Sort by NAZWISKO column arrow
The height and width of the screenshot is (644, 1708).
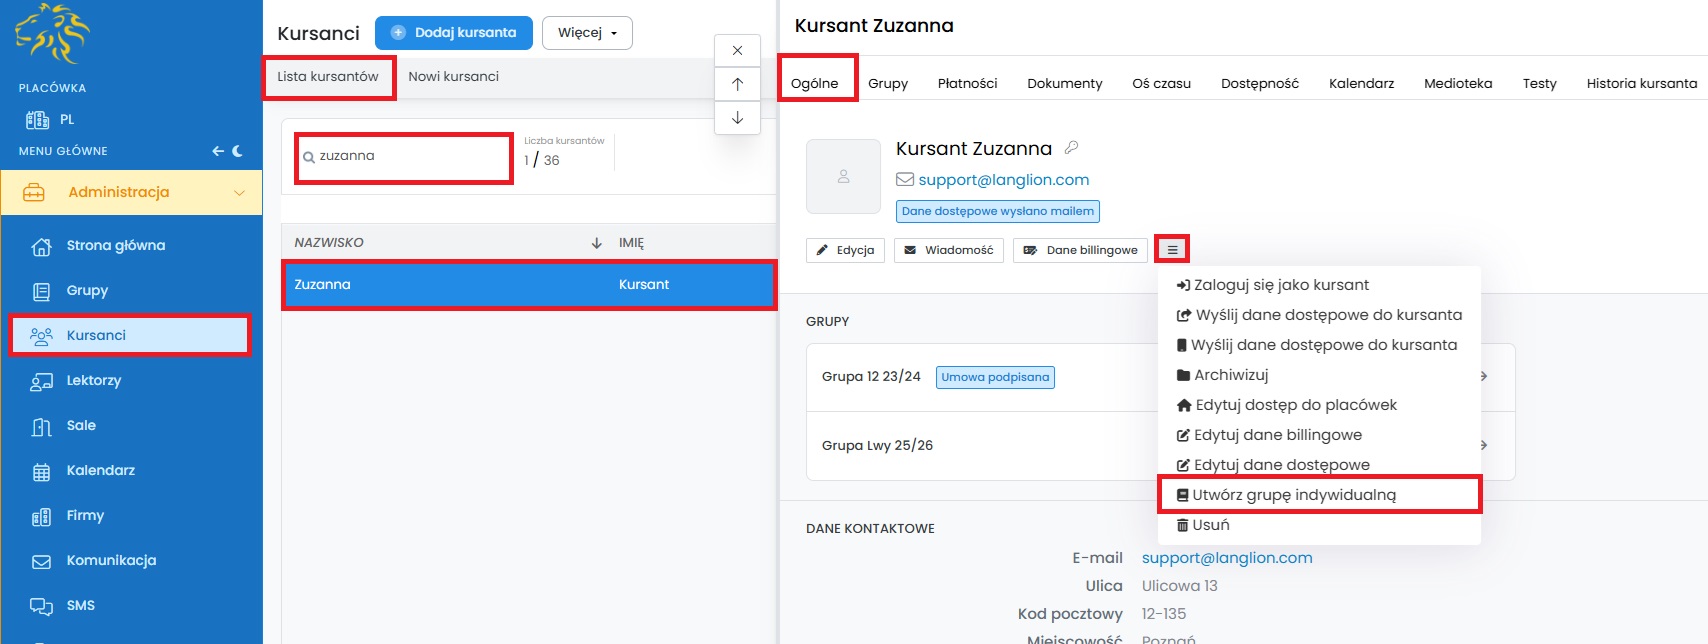click(597, 243)
